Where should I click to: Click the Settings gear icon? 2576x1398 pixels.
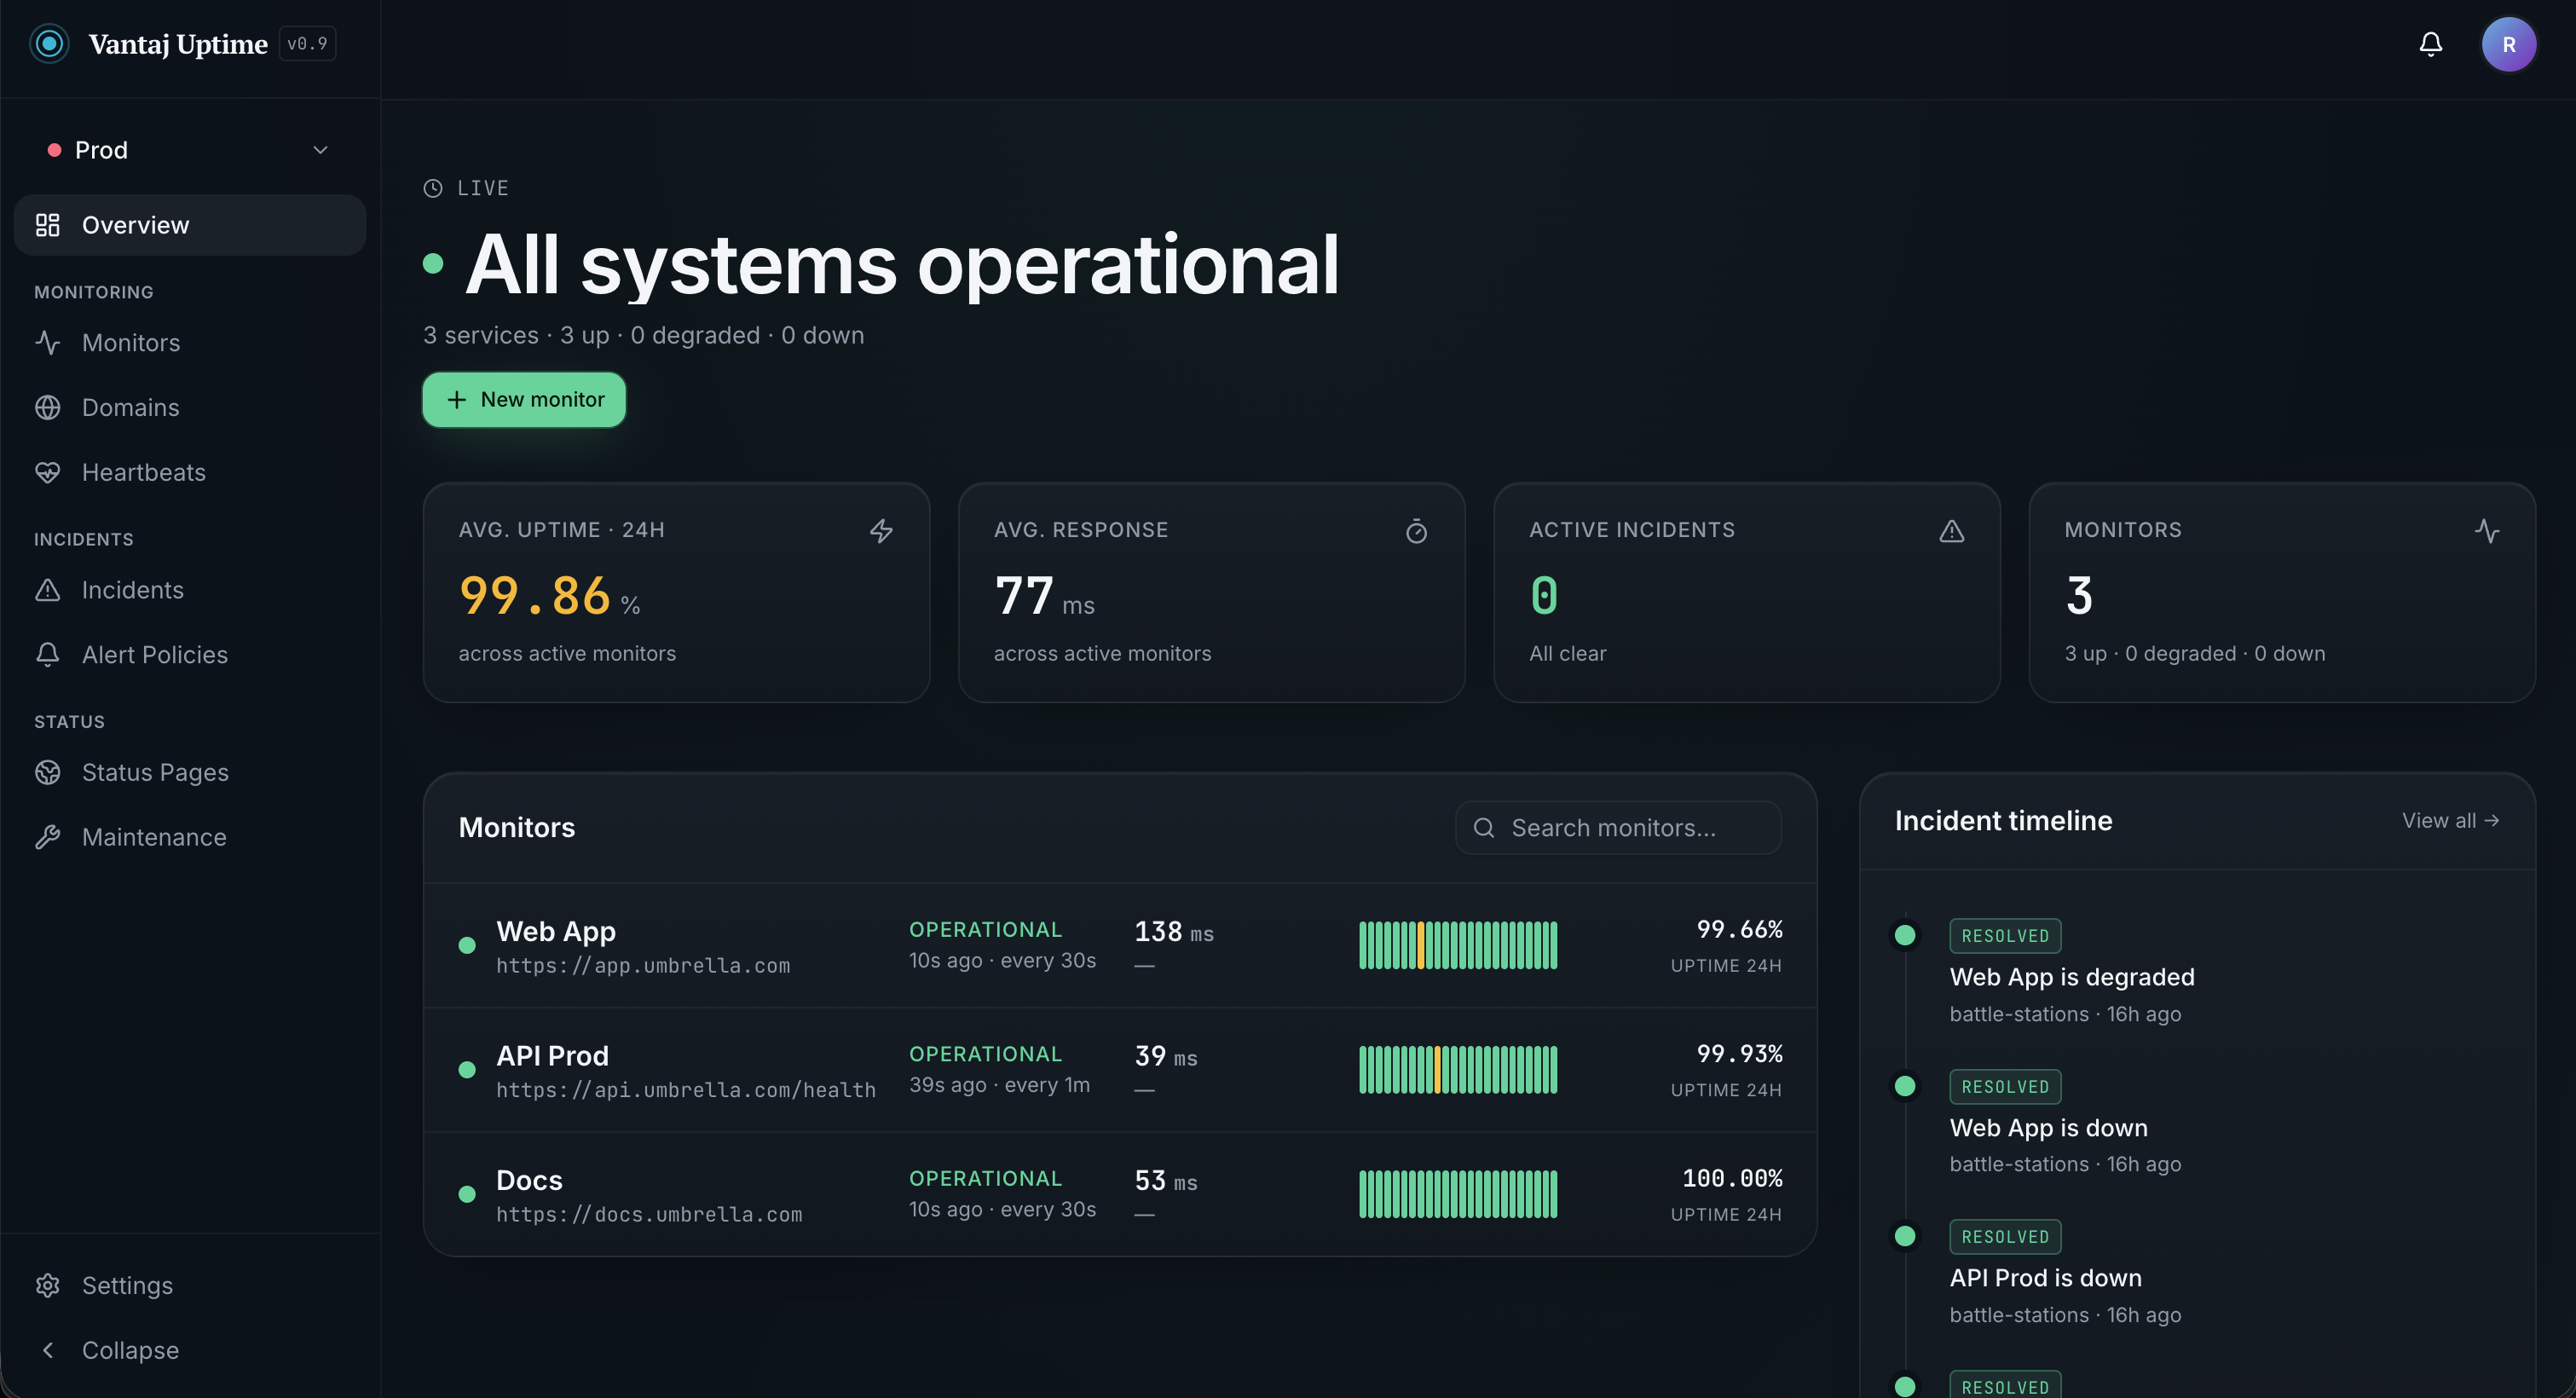[x=48, y=1285]
